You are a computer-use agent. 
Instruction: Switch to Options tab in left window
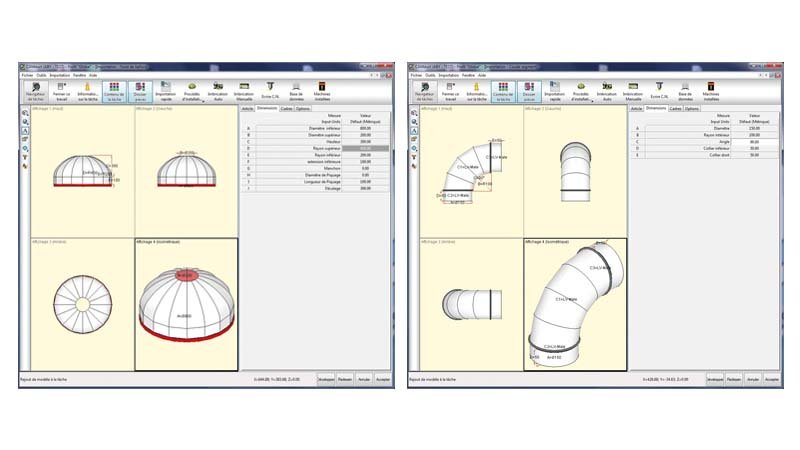tap(303, 108)
